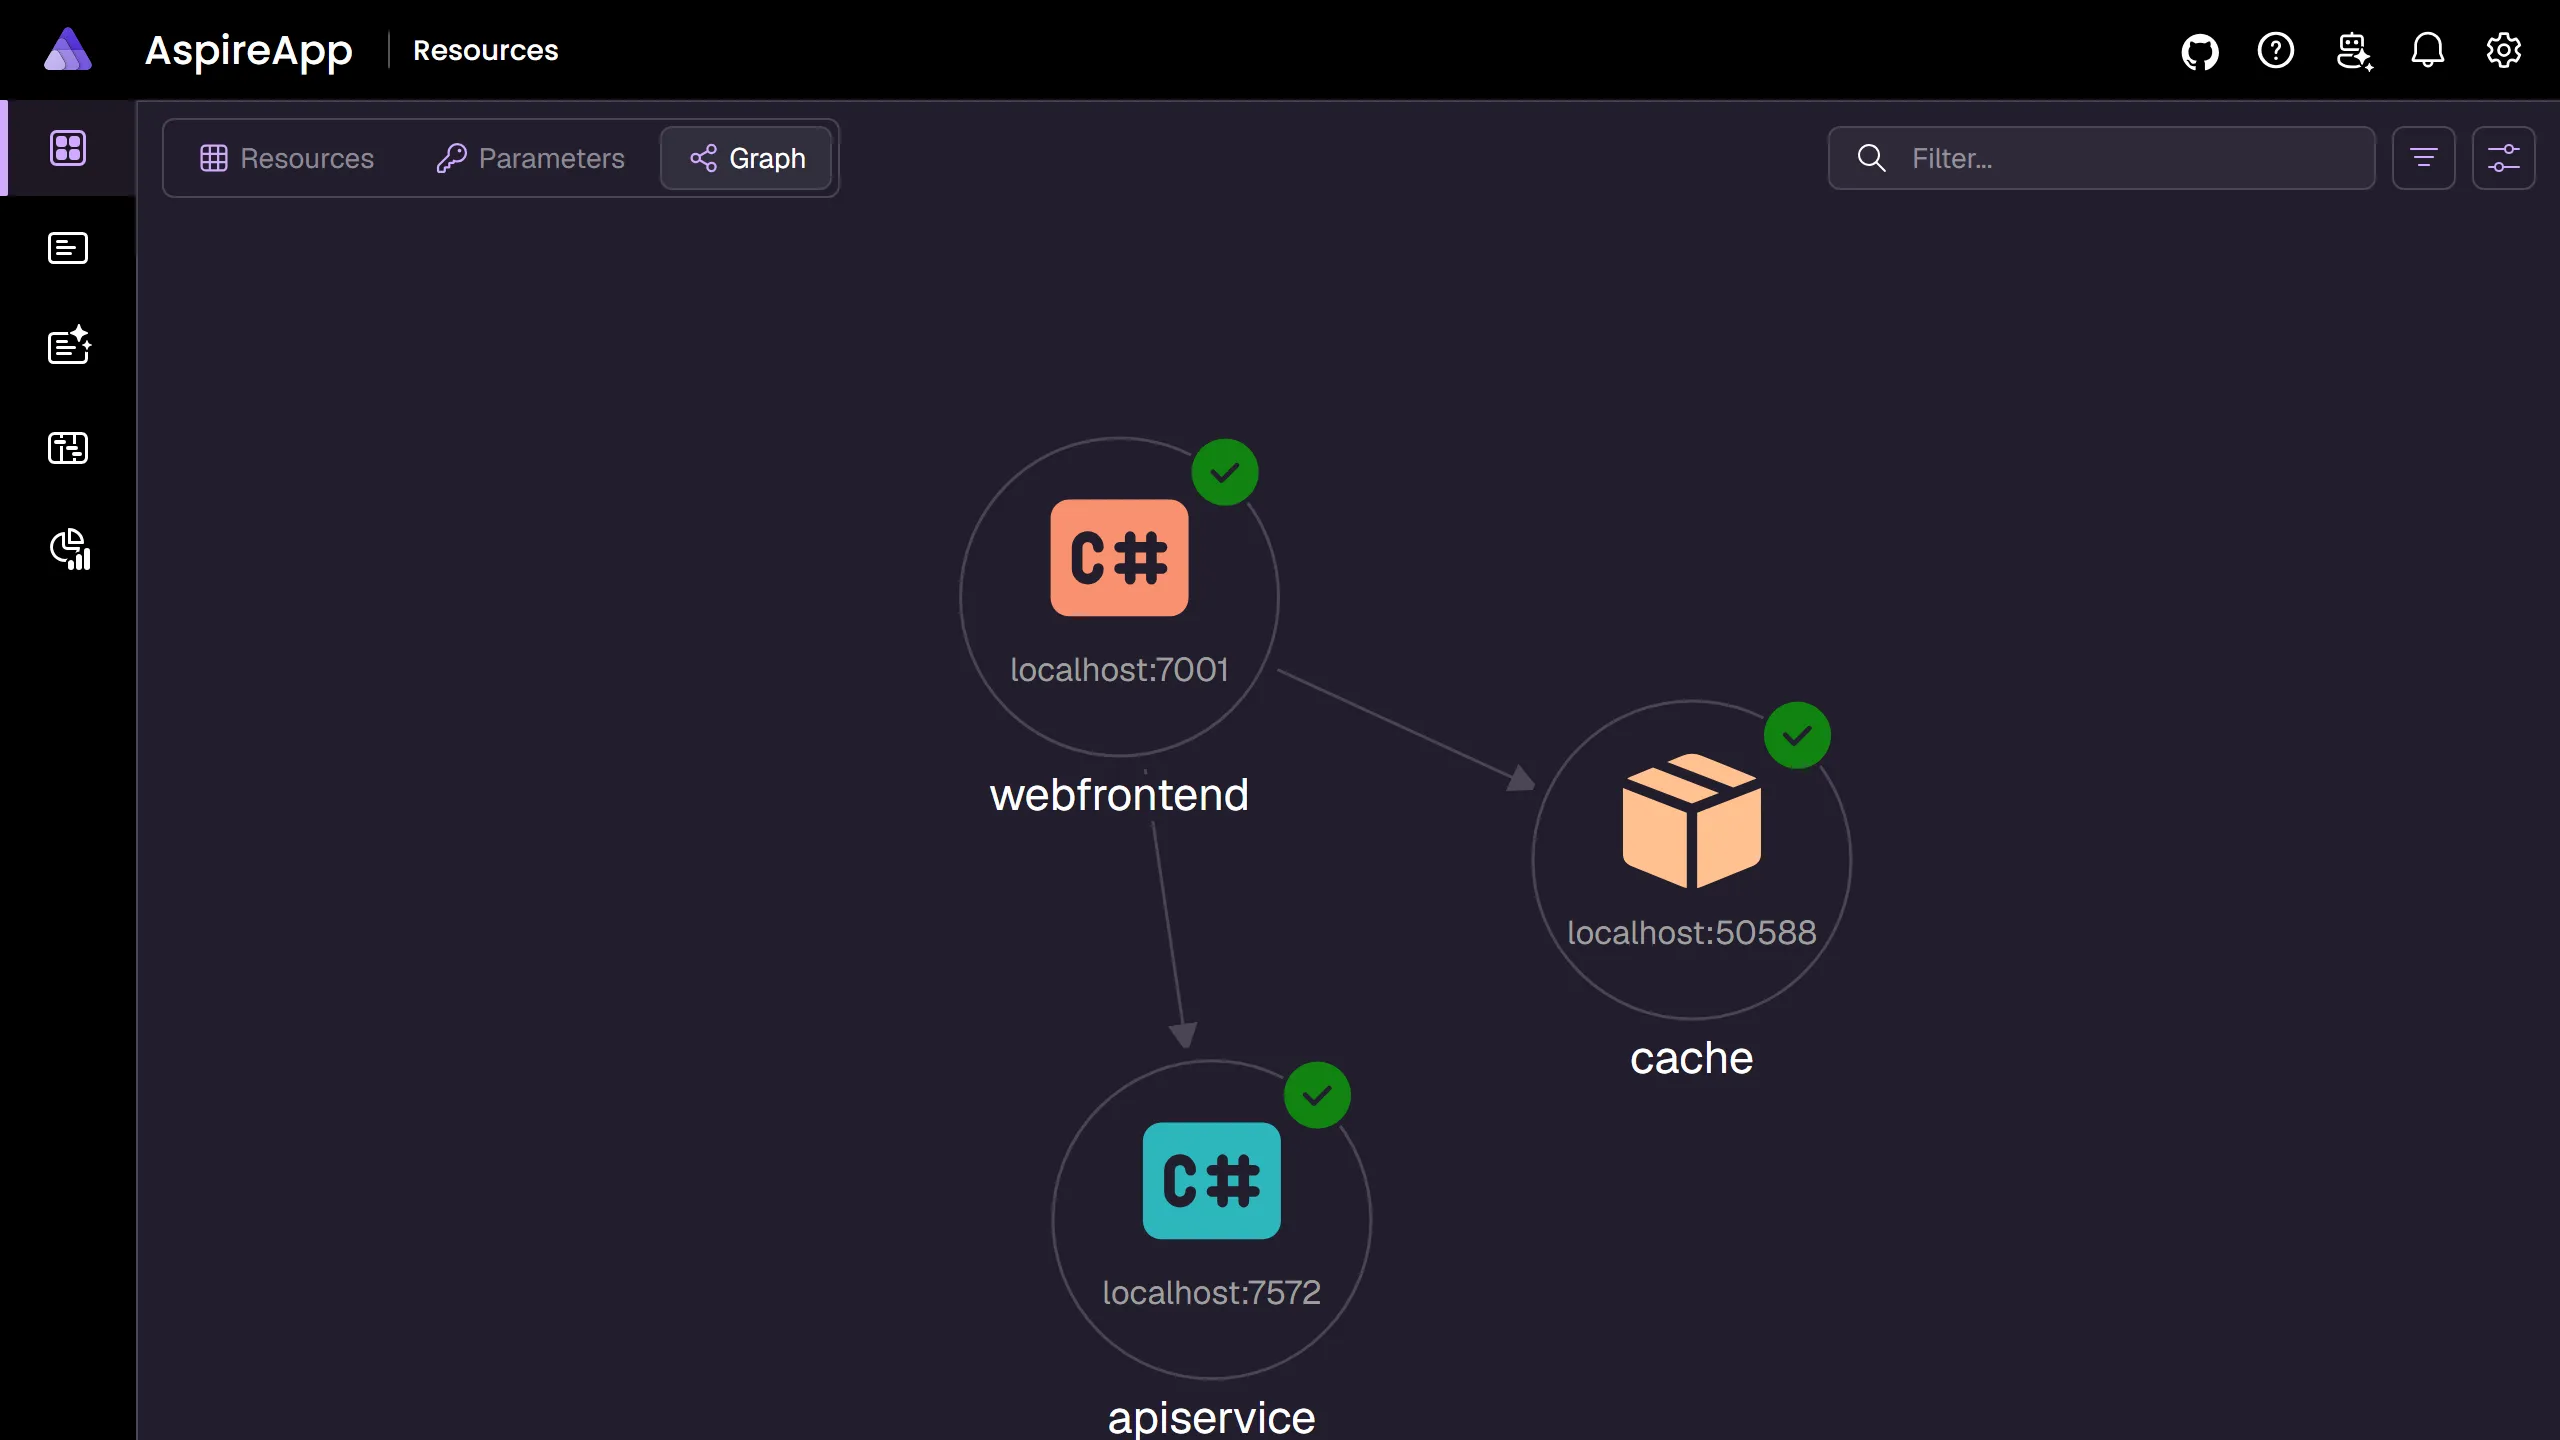Click apiservice running status checkmark
2560x1440 pixels.
[1317, 1095]
